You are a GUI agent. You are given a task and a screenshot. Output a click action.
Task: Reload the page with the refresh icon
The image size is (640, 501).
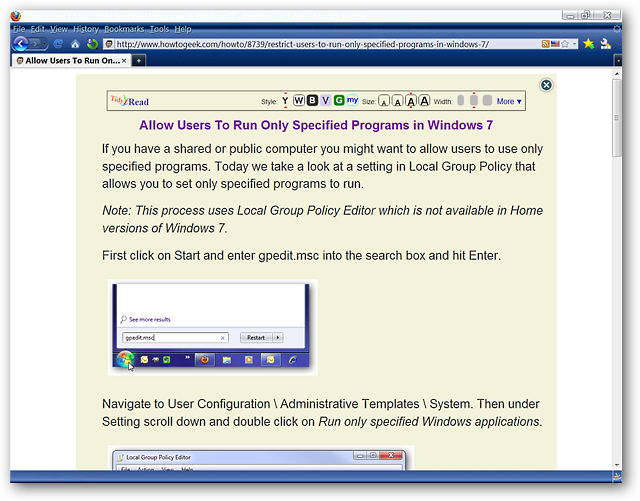[58, 44]
